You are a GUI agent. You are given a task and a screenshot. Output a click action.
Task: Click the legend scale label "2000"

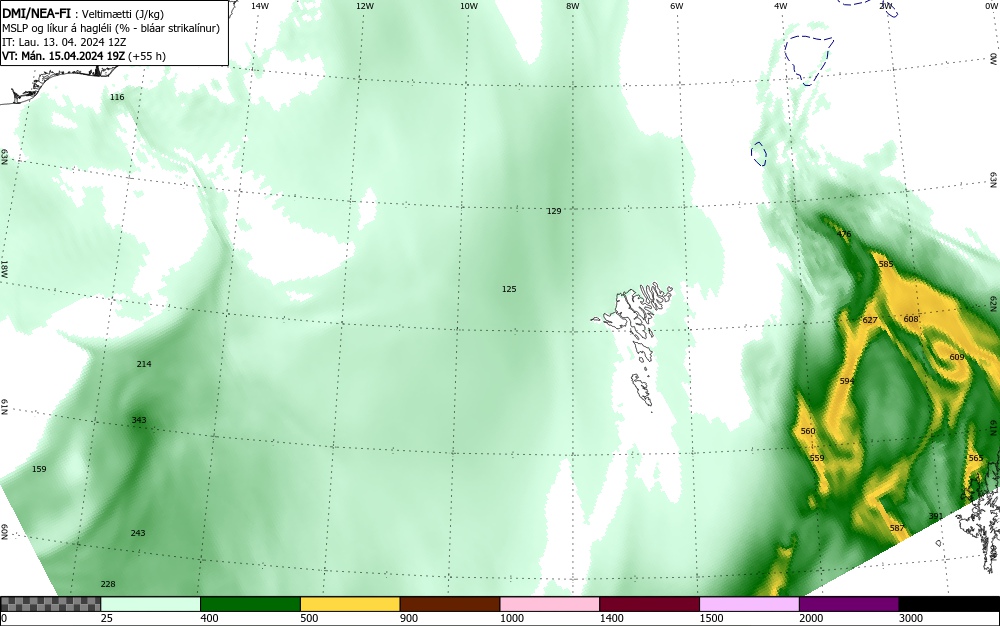click(811, 618)
